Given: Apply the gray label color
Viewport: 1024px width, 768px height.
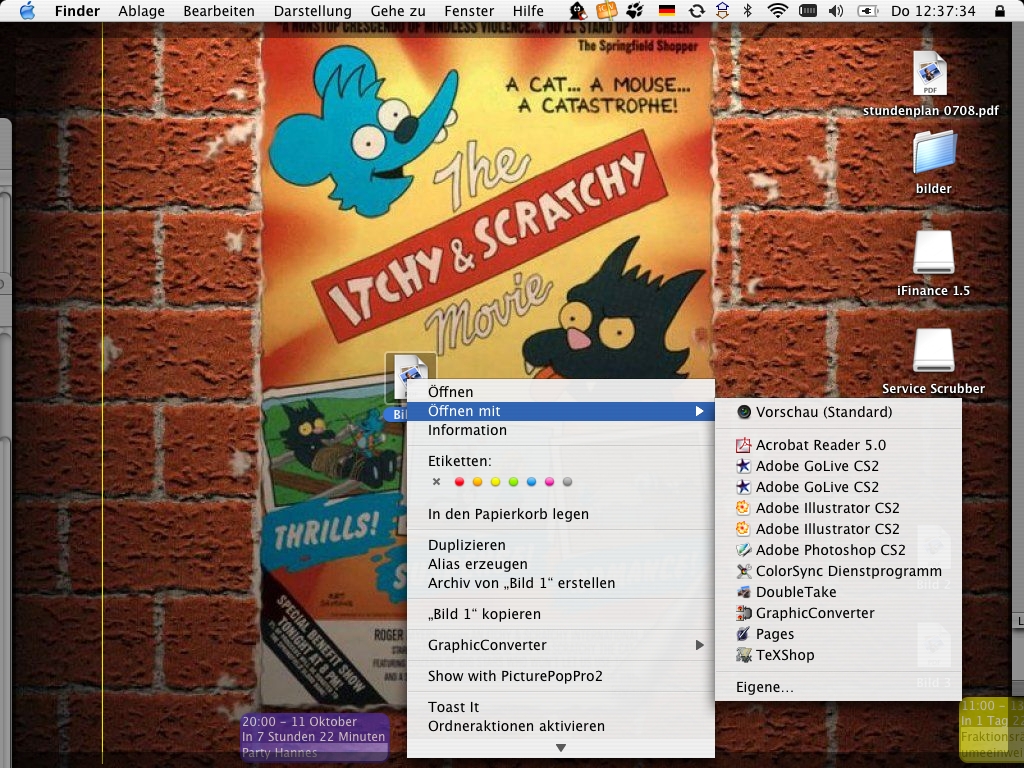Looking at the screenshot, I should (568, 482).
